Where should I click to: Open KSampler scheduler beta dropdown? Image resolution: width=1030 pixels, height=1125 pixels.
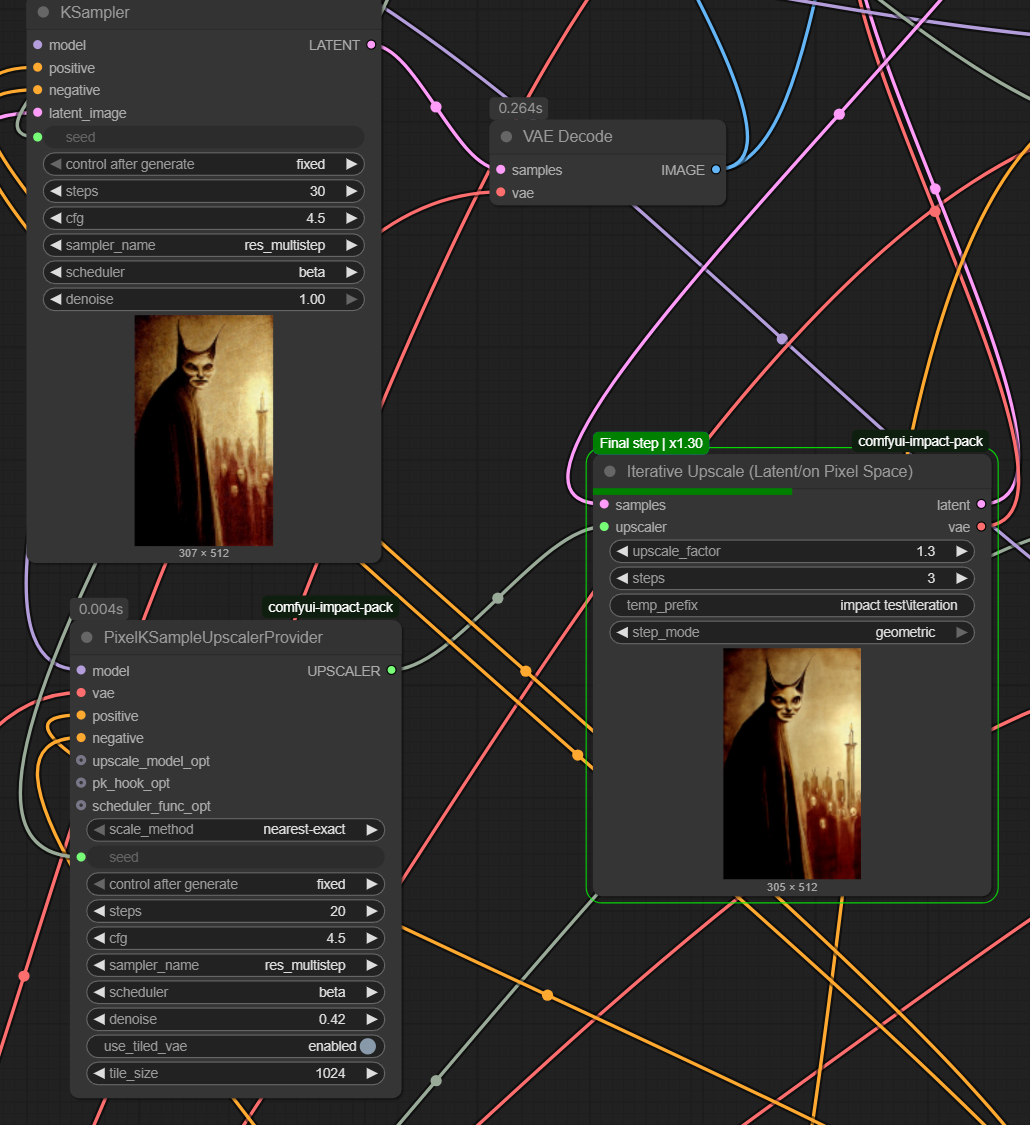[204, 273]
